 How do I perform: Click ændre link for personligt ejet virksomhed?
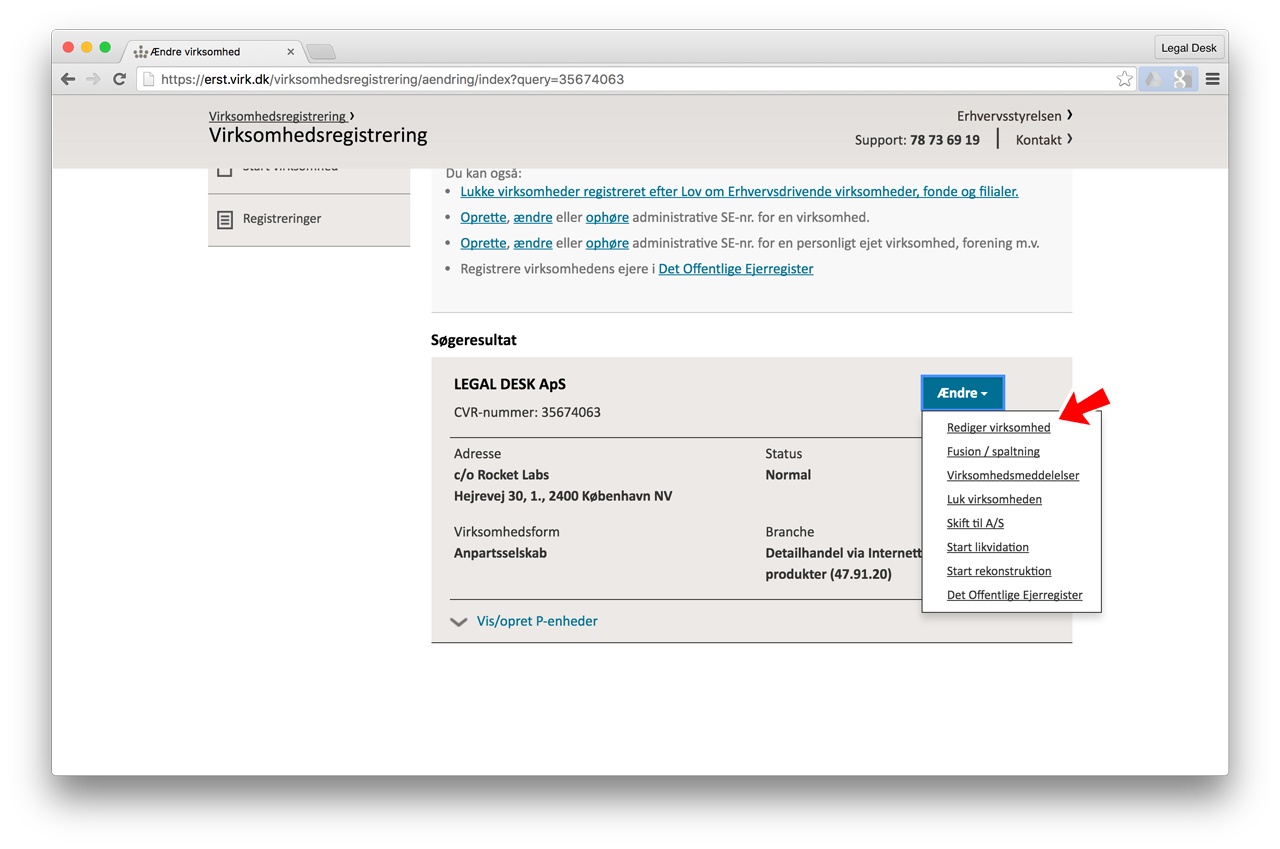pyautogui.click(x=533, y=243)
